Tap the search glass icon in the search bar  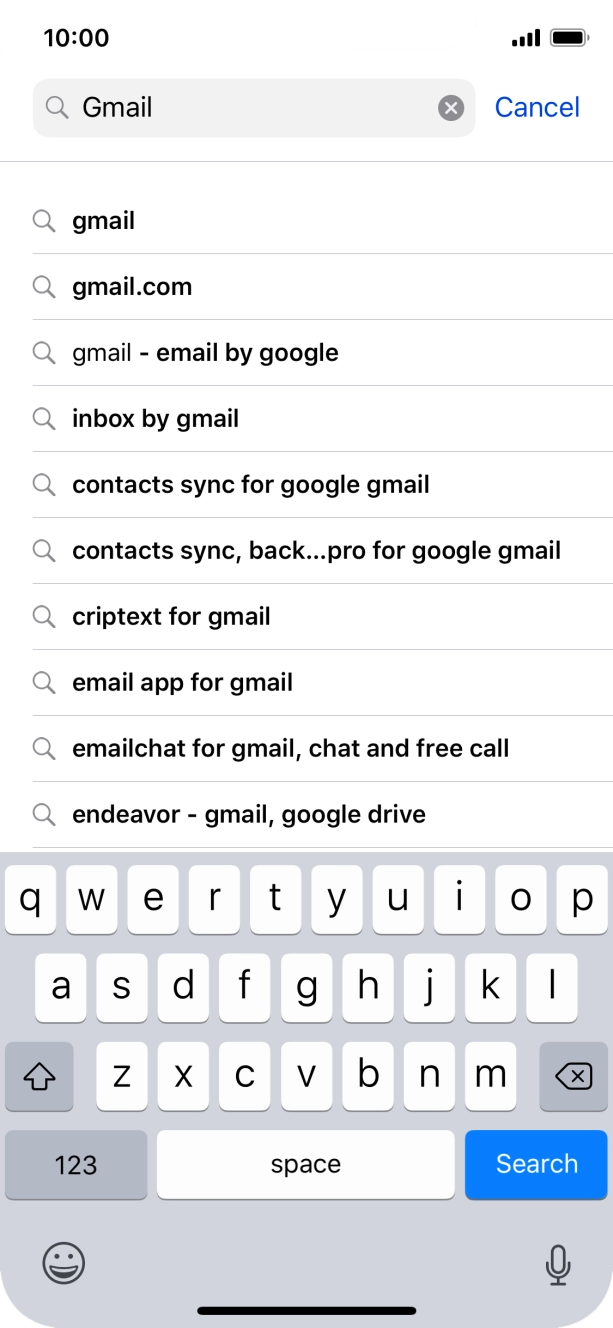click(57, 107)
